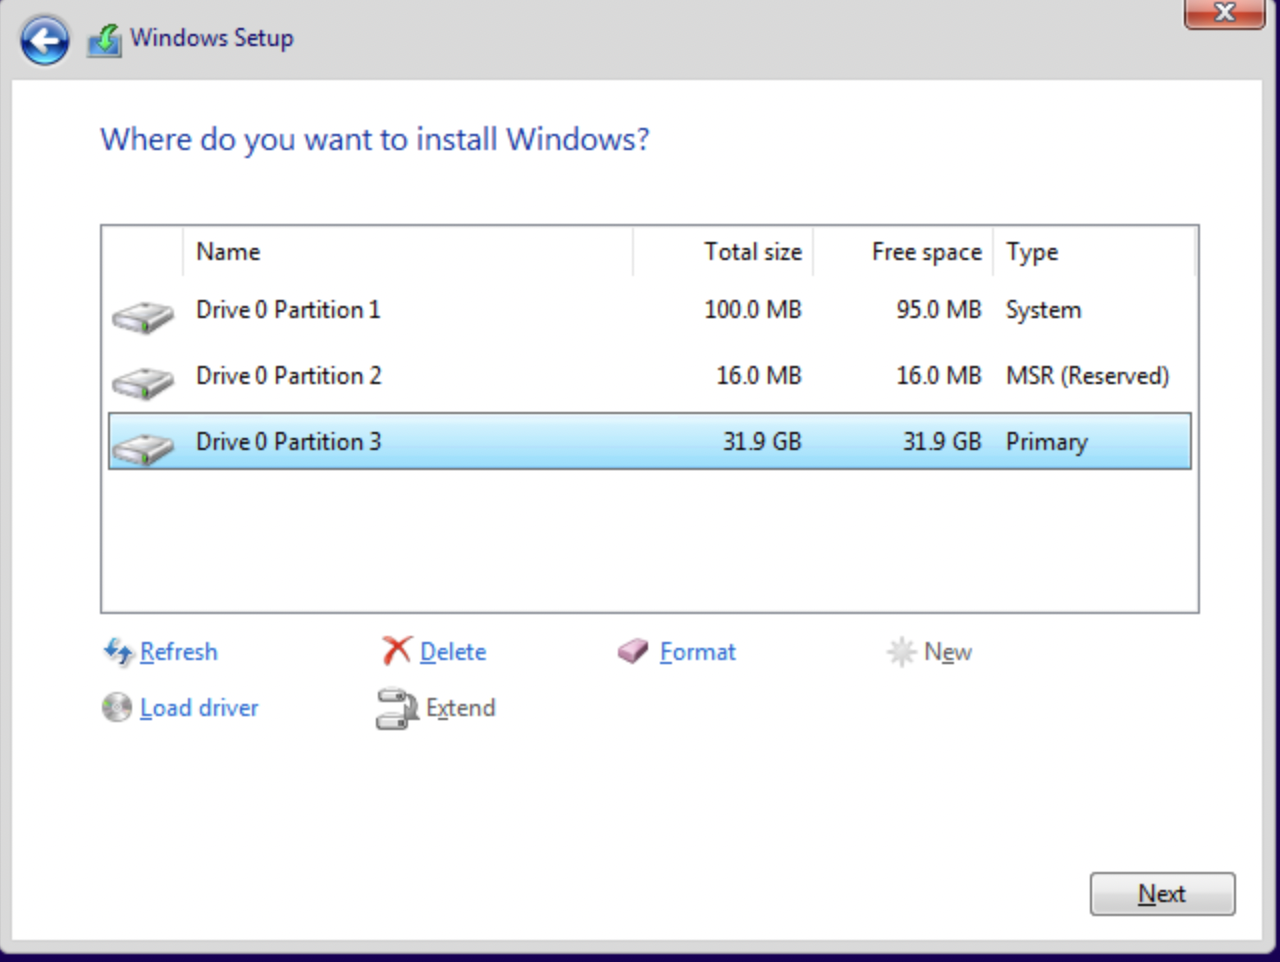Image resolution: width=1280 pixels, height=962 pixels.
Task: Click the Extend partition icon
Action: 396,708
